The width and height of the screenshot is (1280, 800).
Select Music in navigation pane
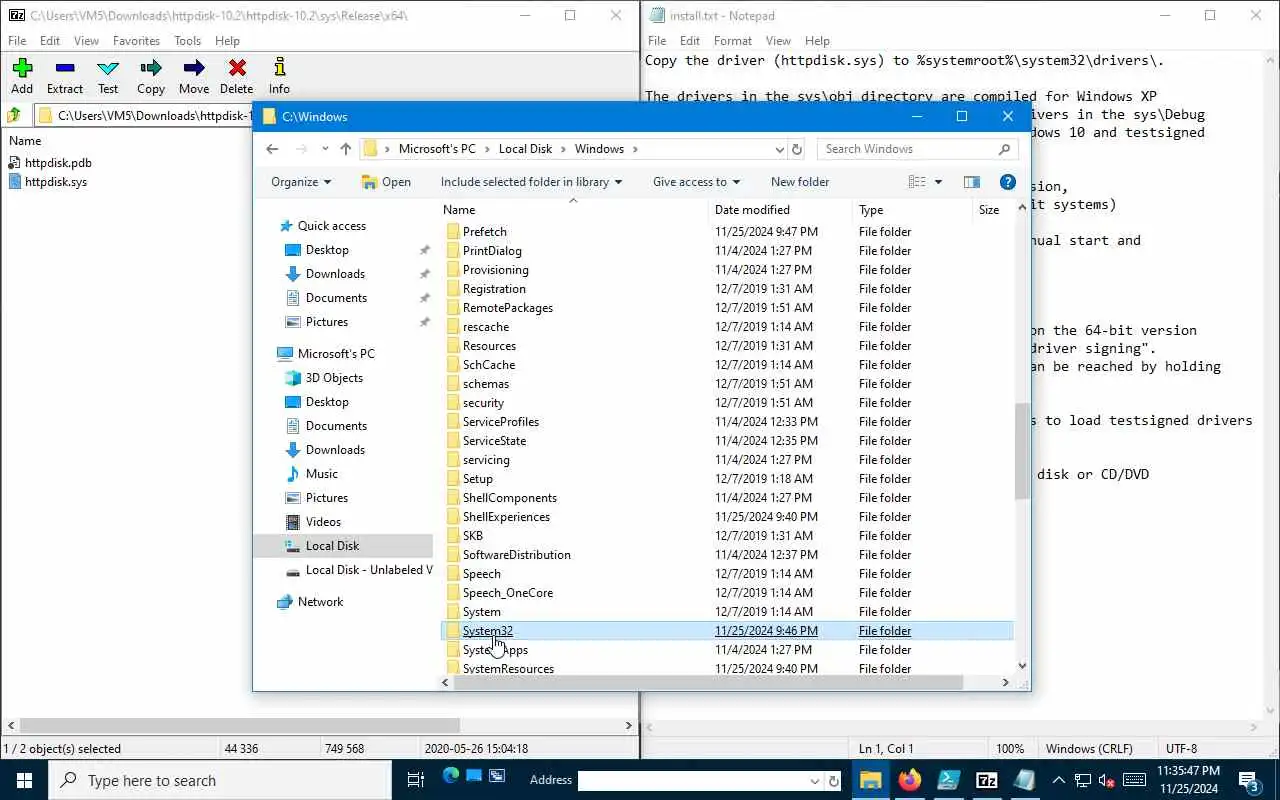pyautogui.click(x=321, y=474)
